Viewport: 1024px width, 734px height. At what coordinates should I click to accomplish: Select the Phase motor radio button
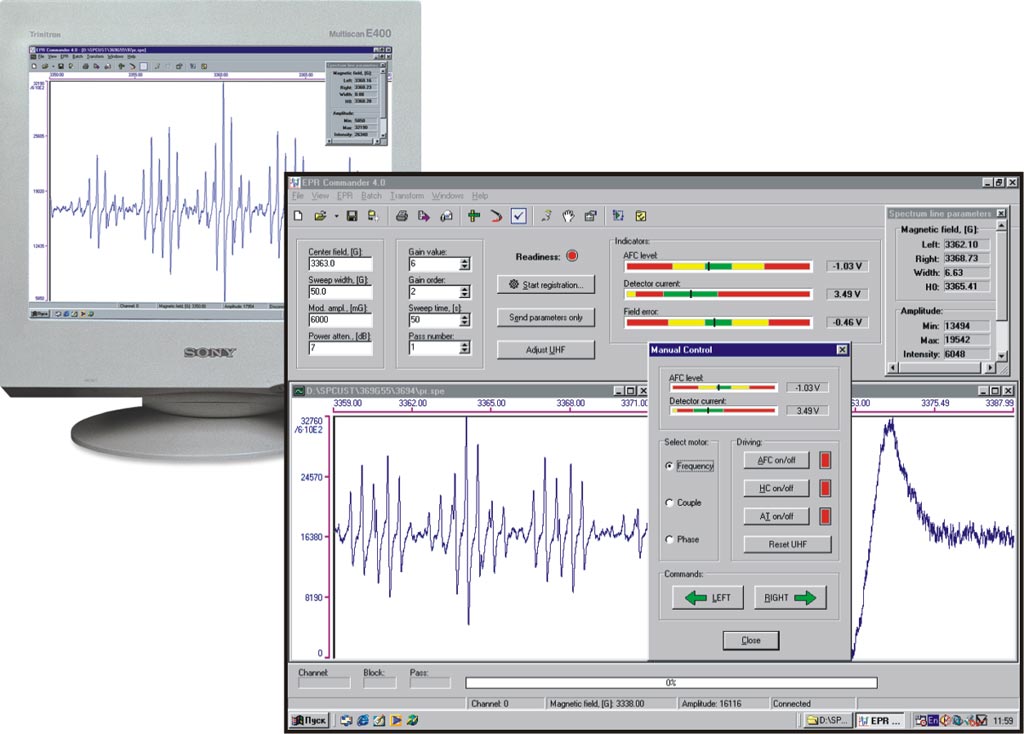point(669,539)
